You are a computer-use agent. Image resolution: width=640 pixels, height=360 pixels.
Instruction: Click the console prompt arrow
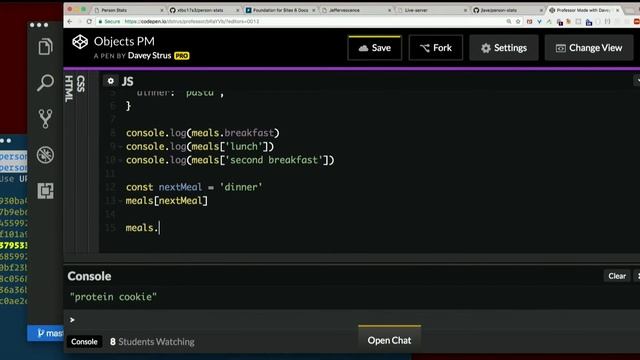tap(72, 320)
